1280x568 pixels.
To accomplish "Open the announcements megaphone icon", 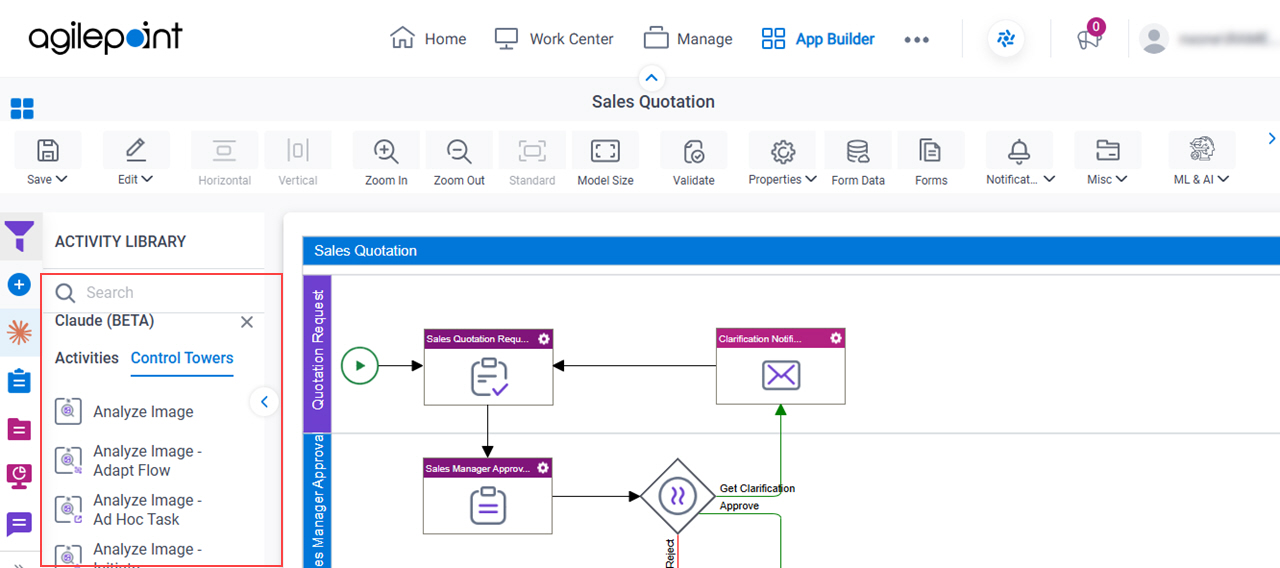I will point(1089,38).
